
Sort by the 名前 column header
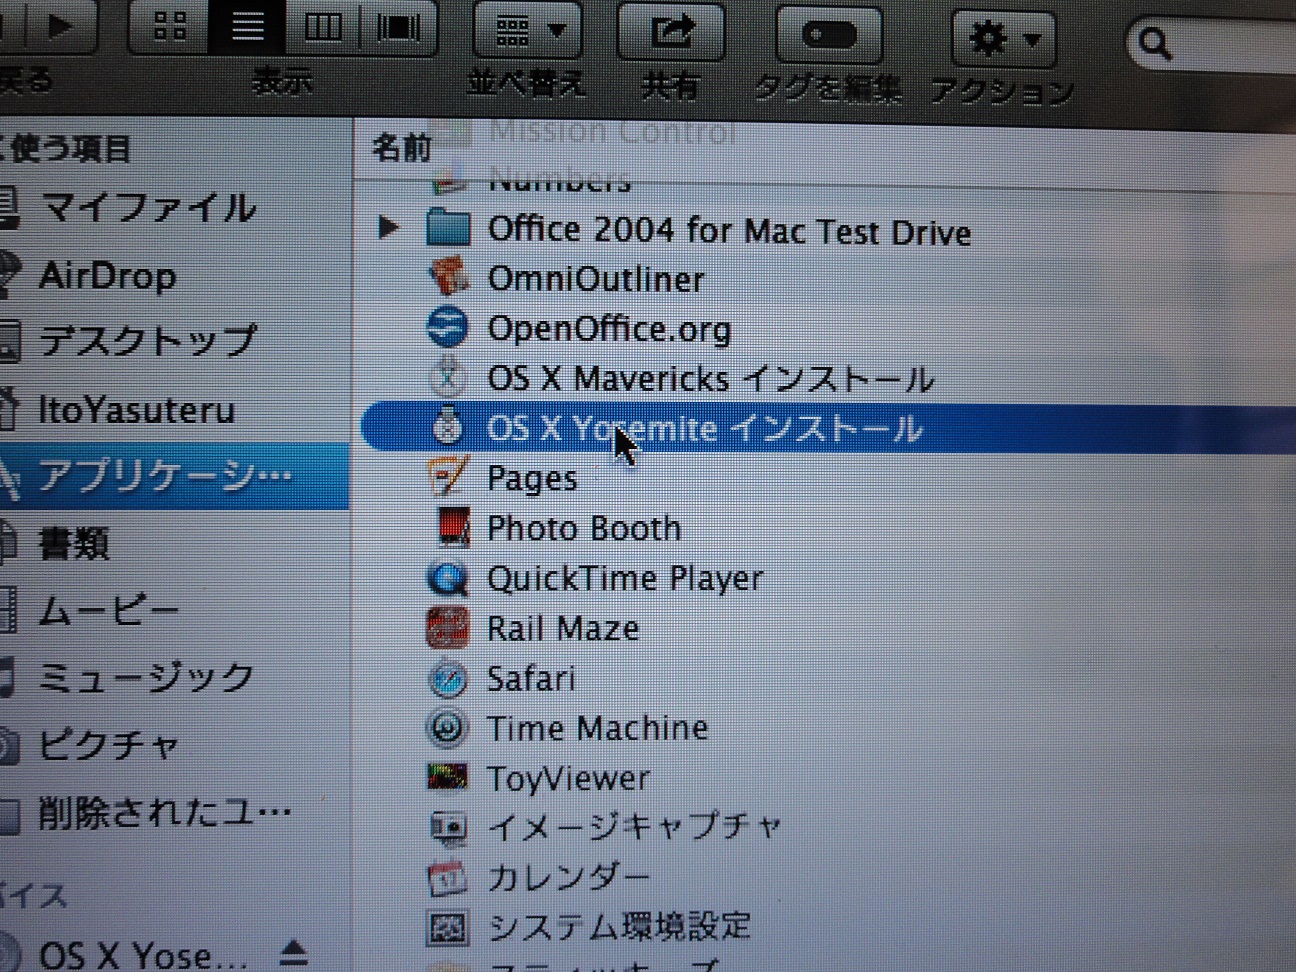coord(402,148)
